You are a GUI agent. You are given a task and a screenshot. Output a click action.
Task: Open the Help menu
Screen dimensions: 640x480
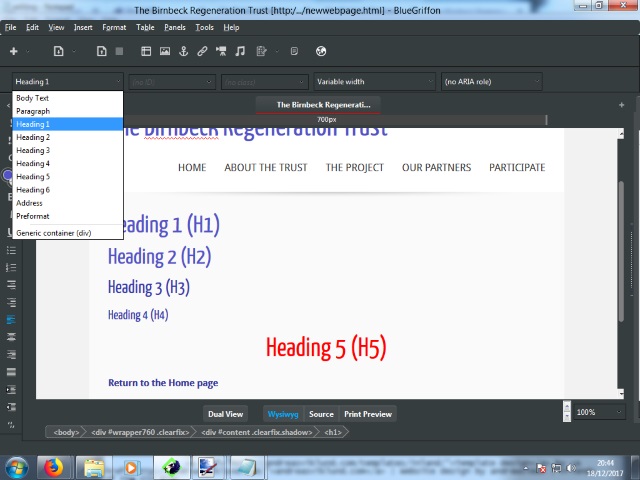point(231,27)
